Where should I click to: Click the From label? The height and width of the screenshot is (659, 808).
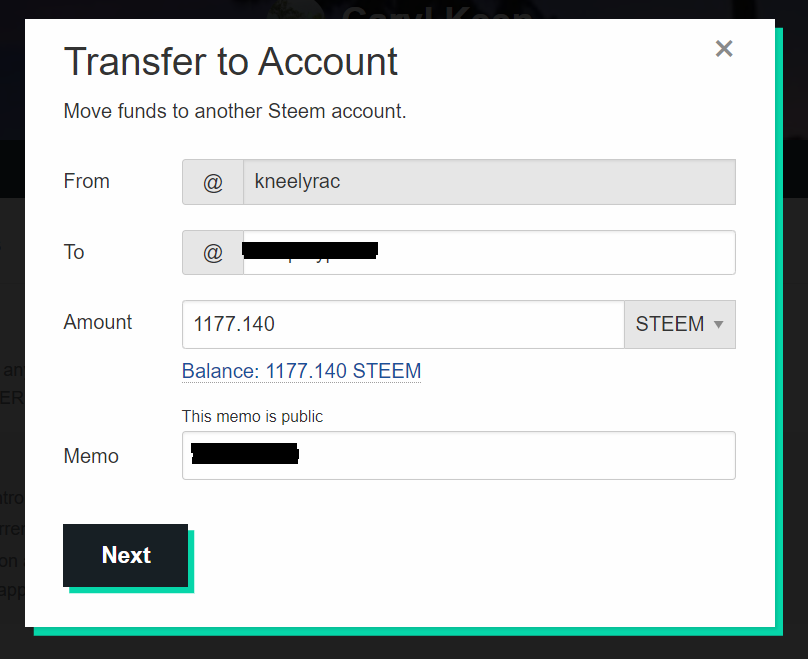(87, 181)
